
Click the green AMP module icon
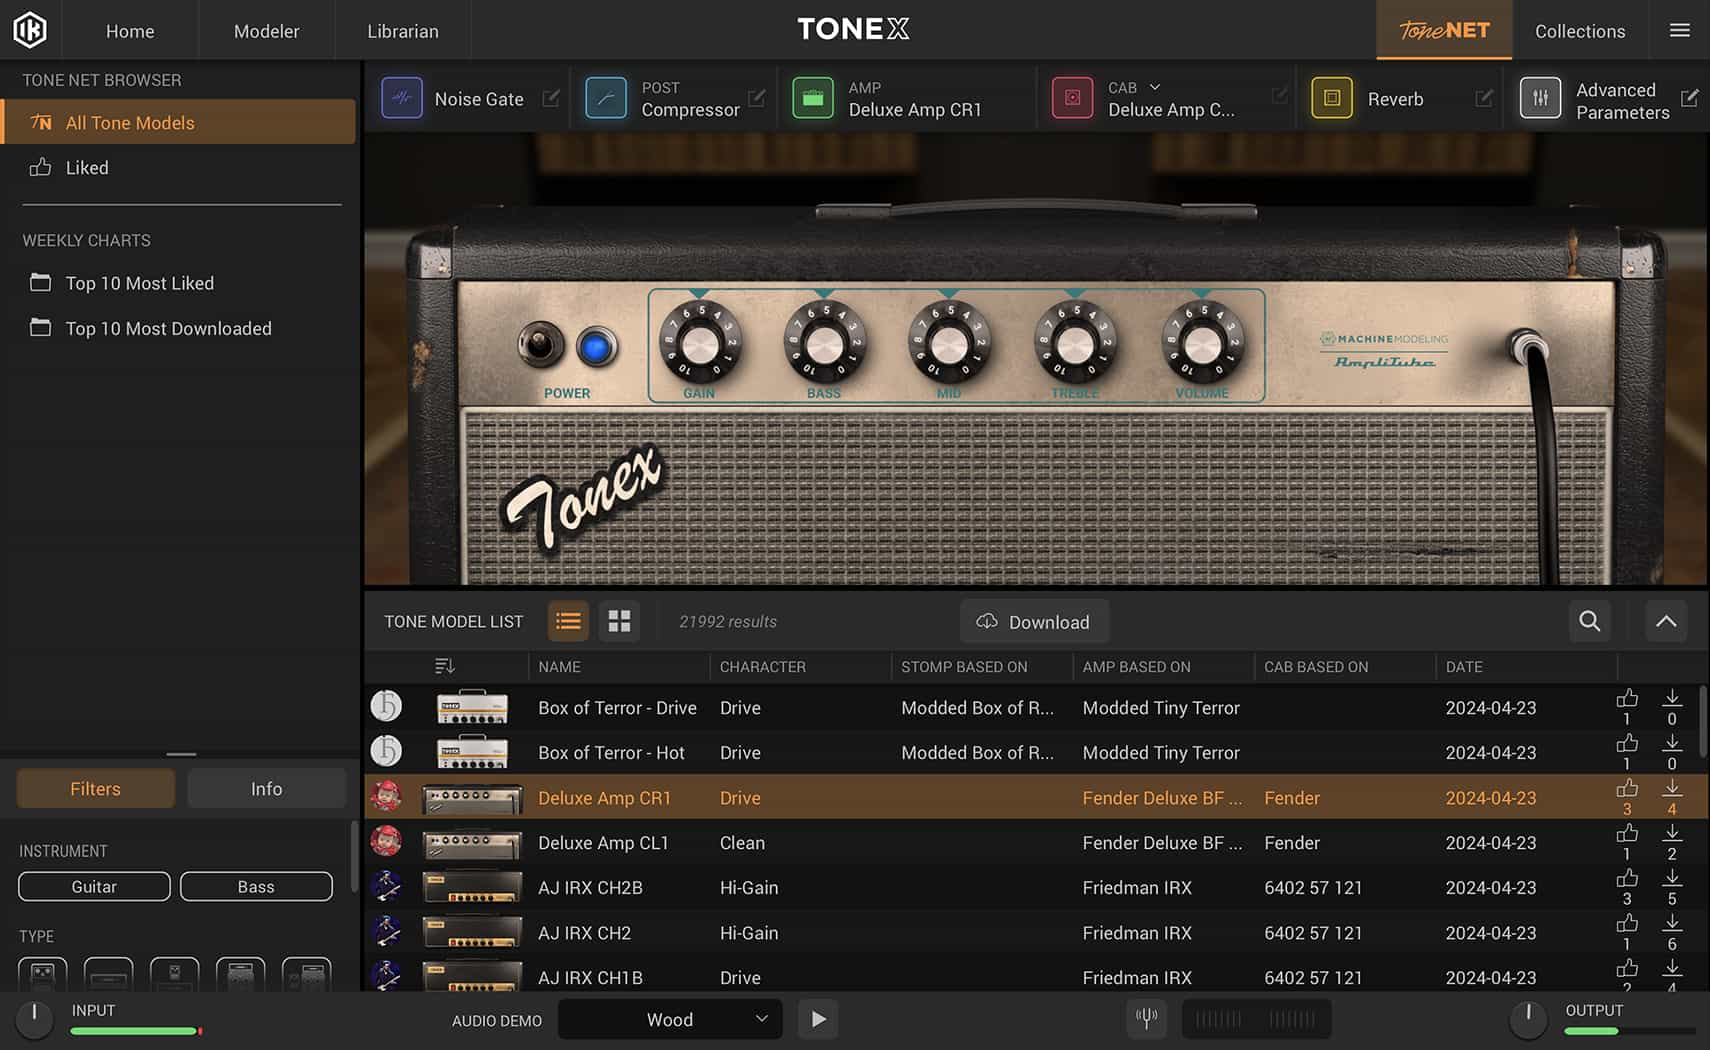click(x=814, y=97)
